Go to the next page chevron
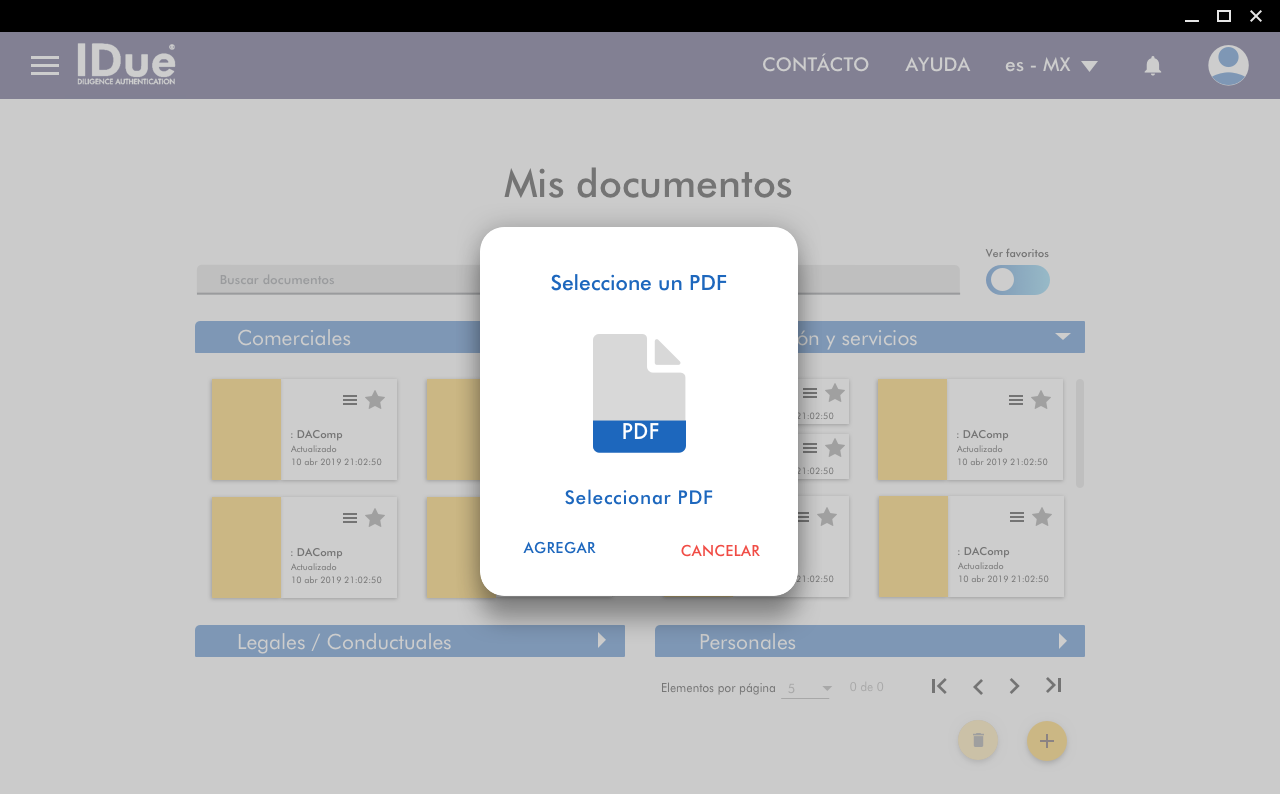 [1014, 686]
